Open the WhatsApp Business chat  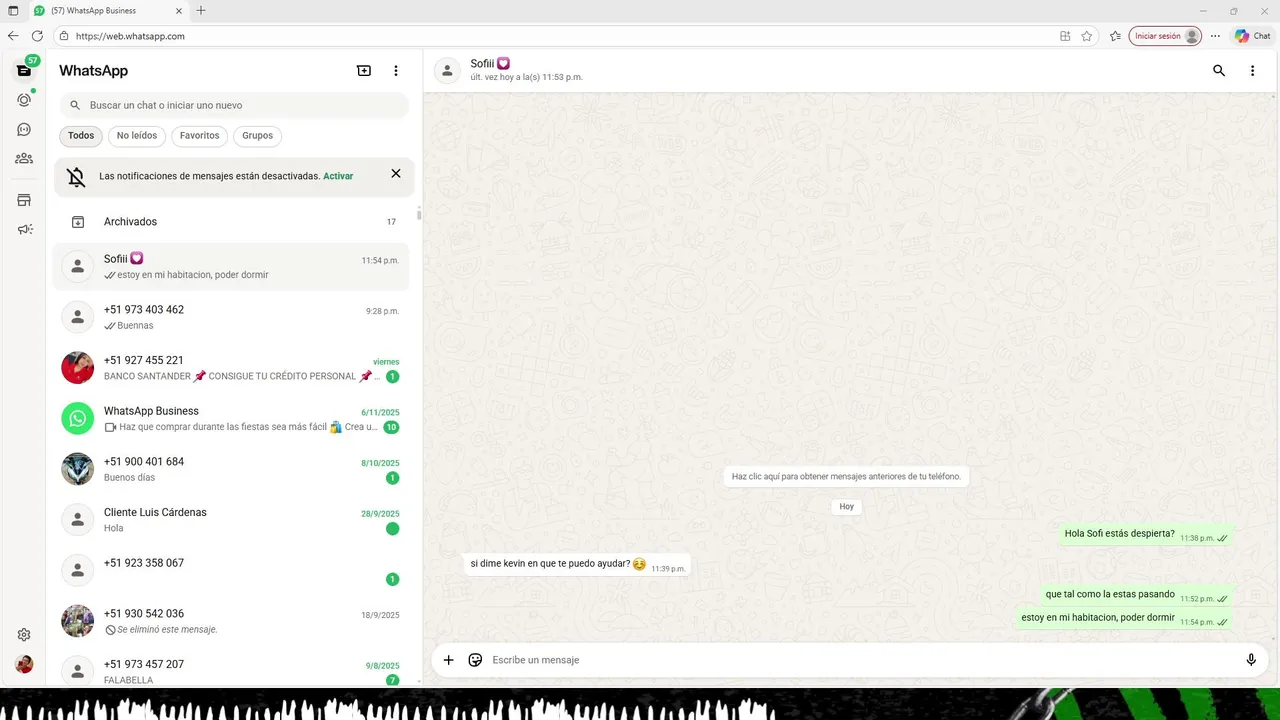coord(232,418)
